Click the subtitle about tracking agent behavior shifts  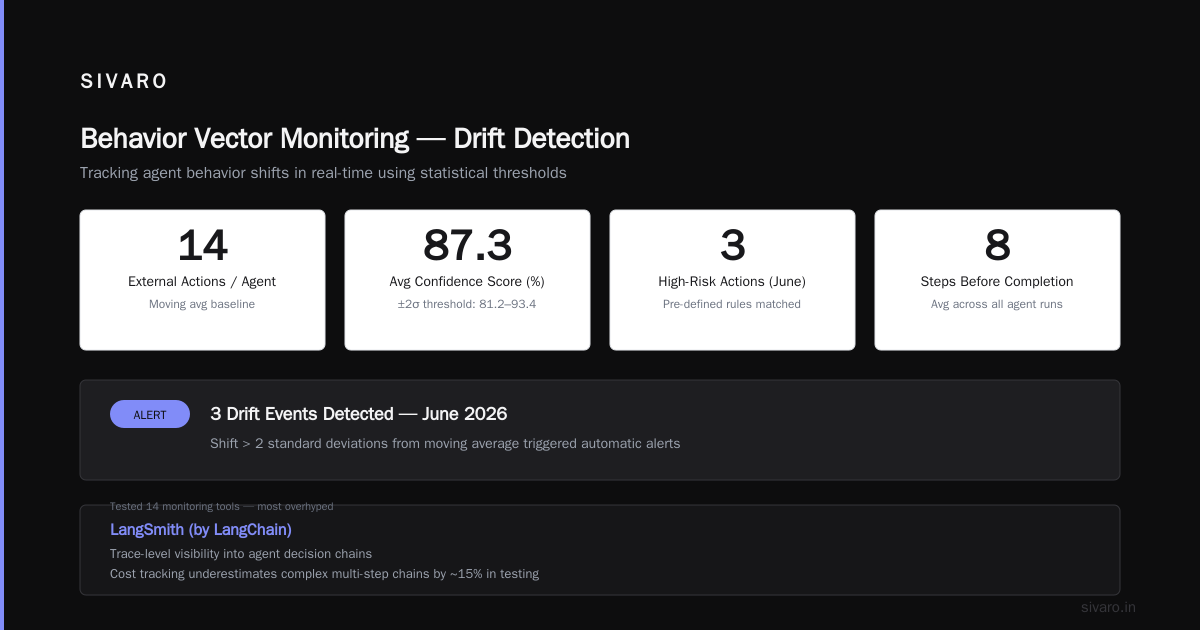point(323,173)
